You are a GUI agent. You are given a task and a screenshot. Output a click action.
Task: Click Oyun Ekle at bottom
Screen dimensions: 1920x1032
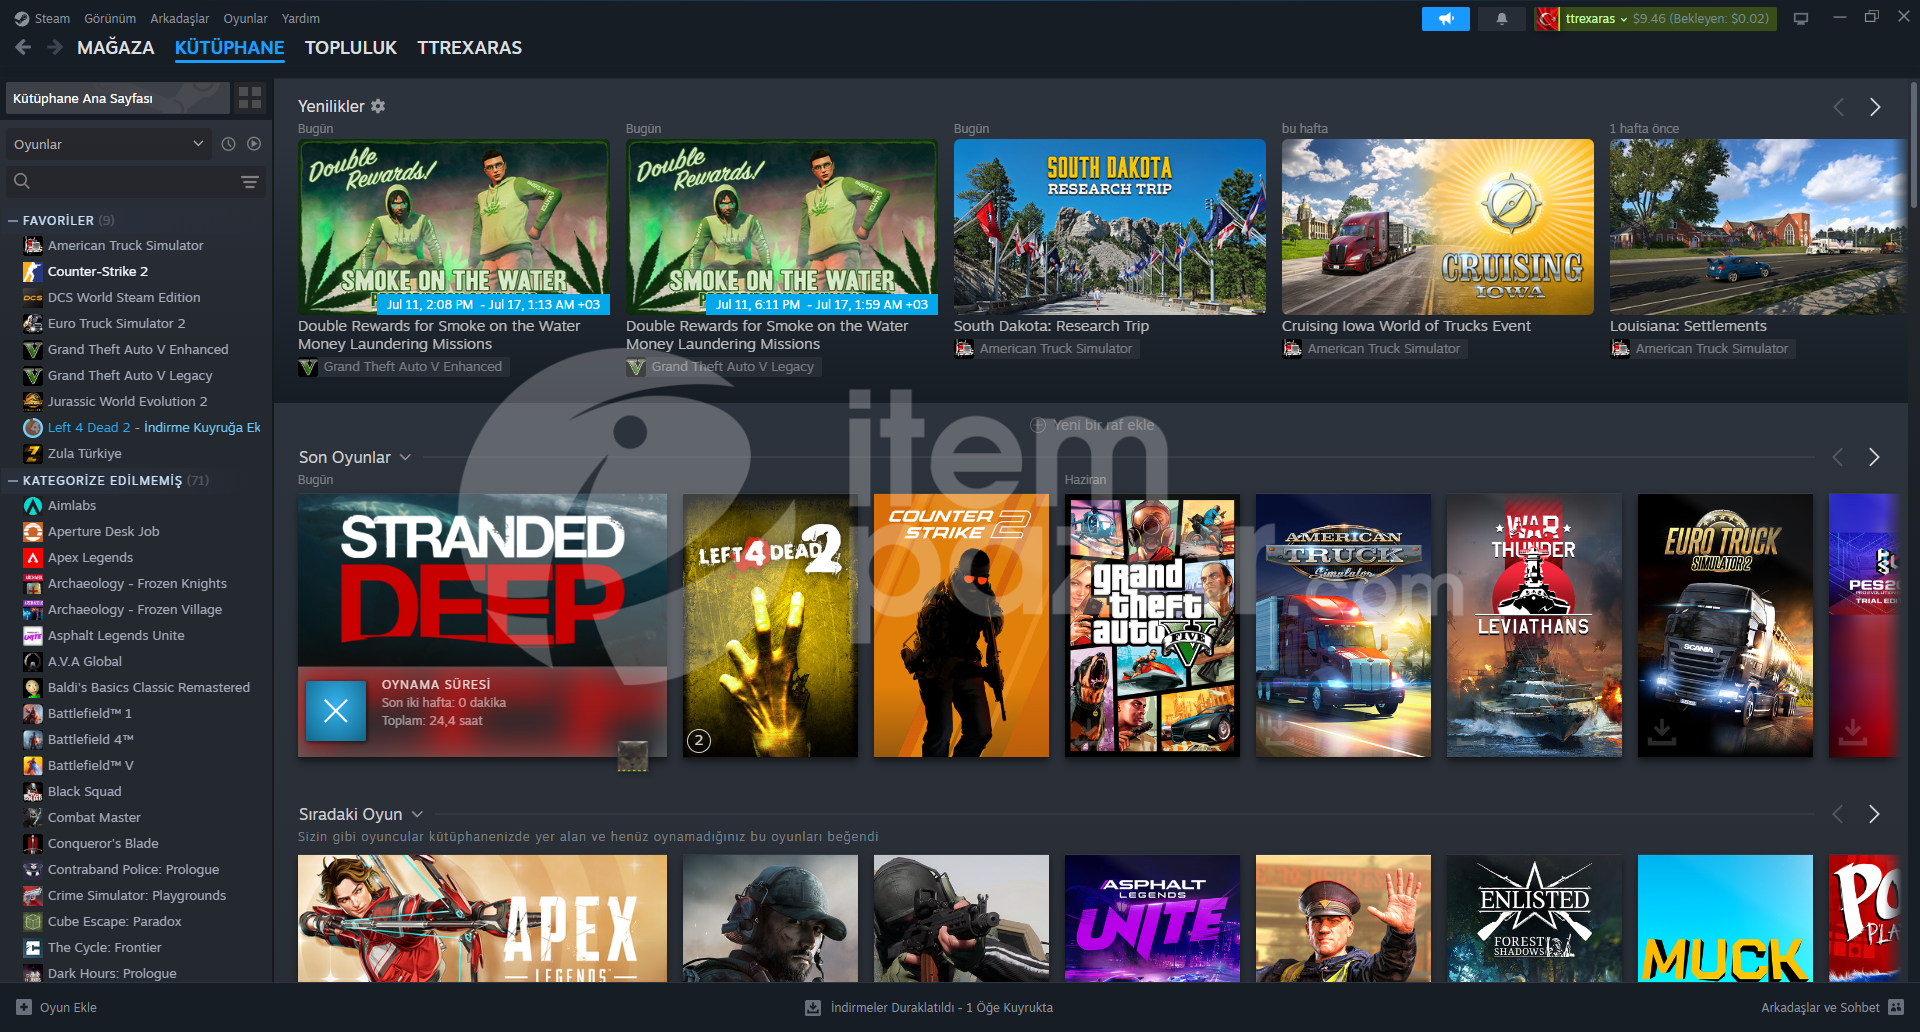pos(57,1007)
